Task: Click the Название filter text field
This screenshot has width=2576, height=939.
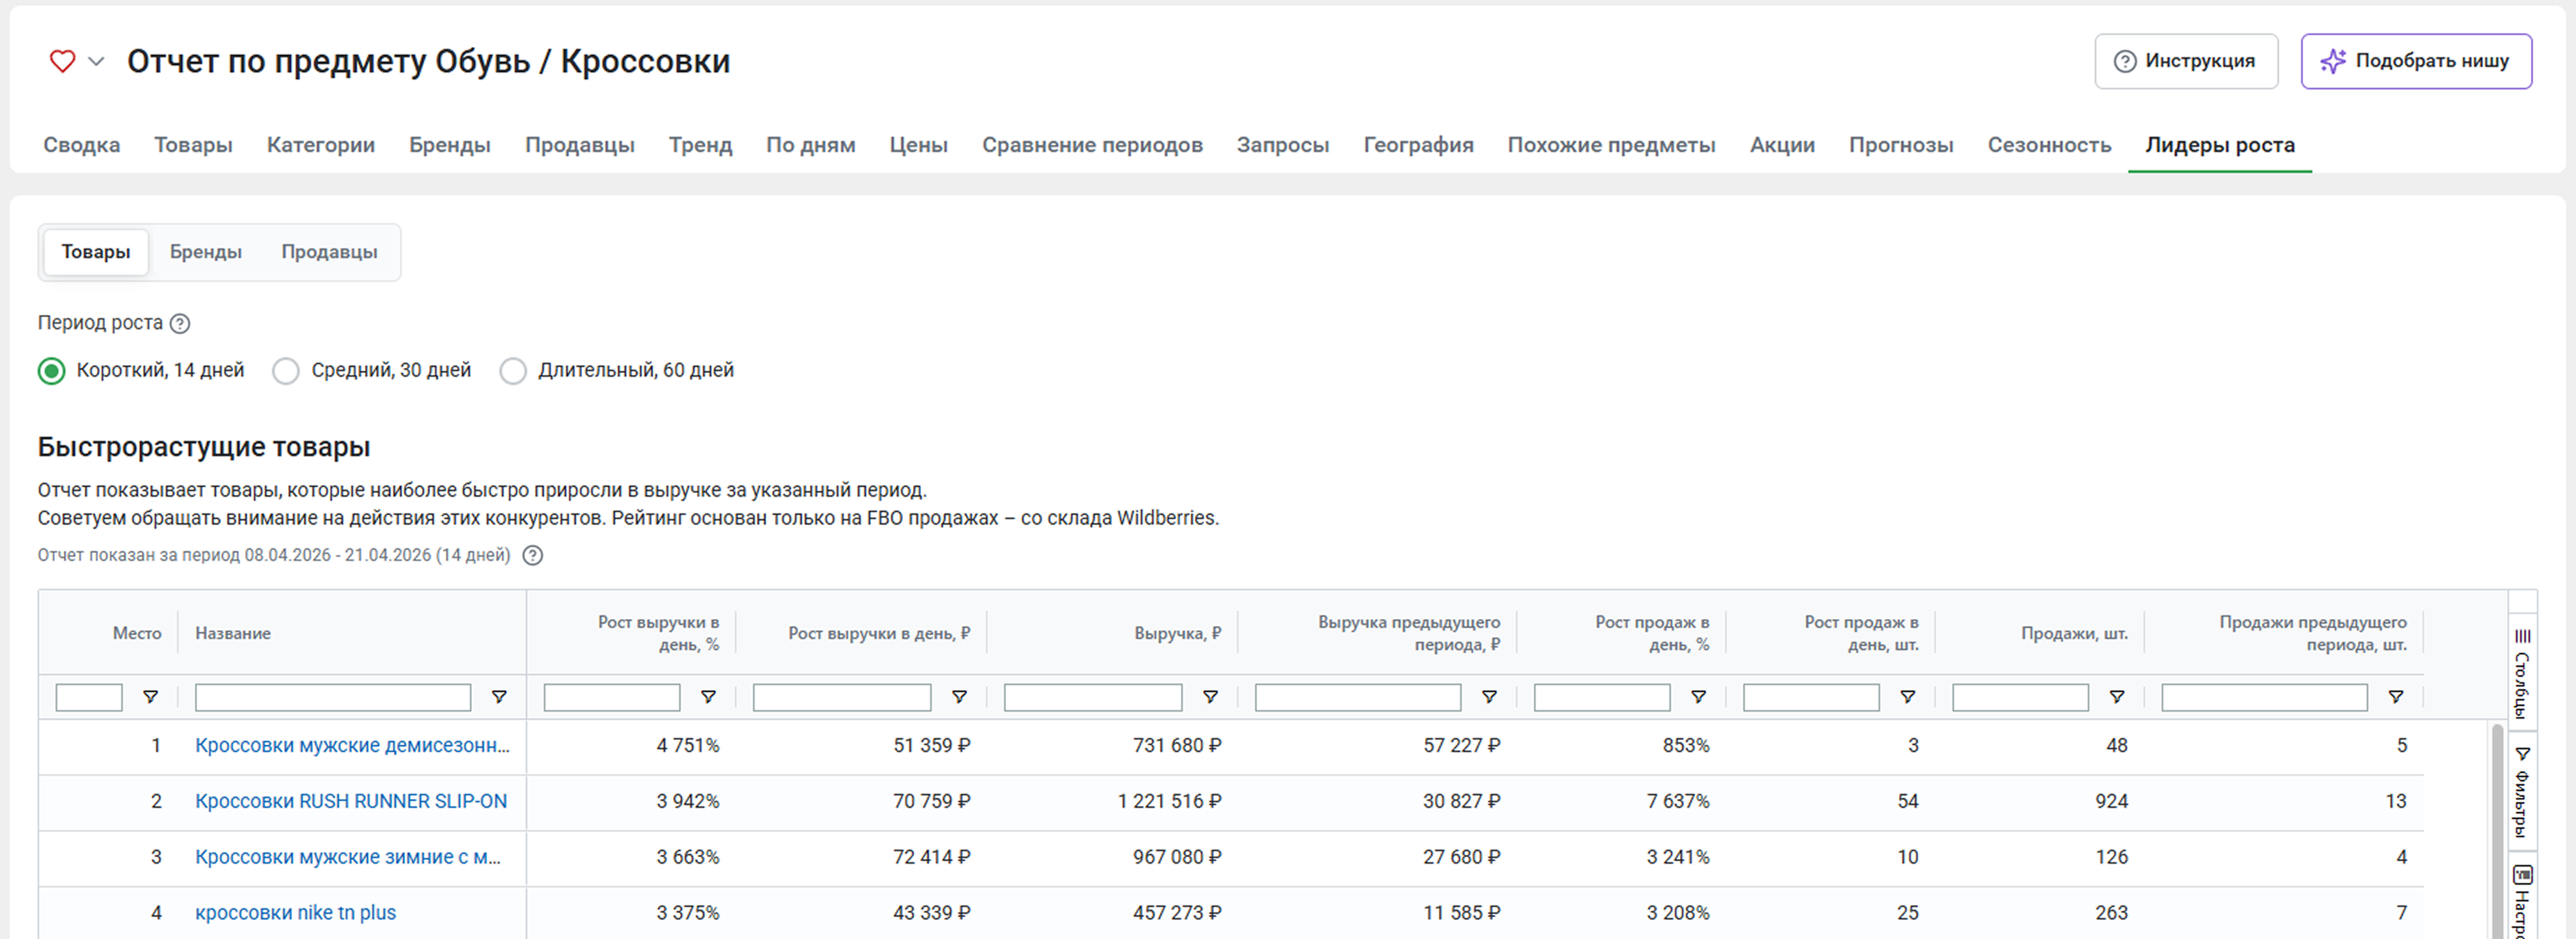Action: [332, 697]
